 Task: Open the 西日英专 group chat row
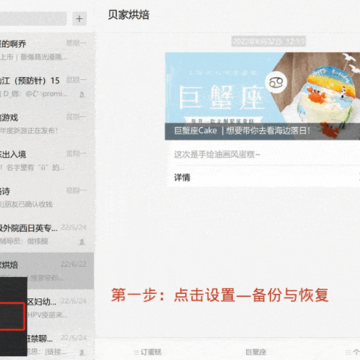point(47,234)
